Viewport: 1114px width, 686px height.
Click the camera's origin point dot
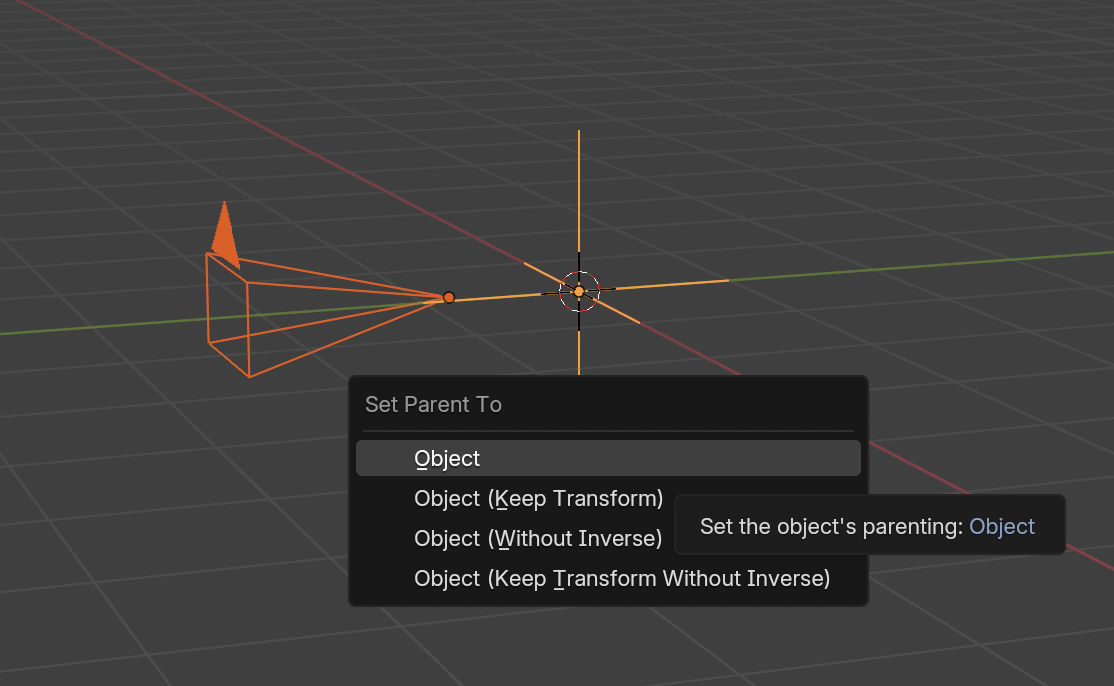(x=449, y=298)
